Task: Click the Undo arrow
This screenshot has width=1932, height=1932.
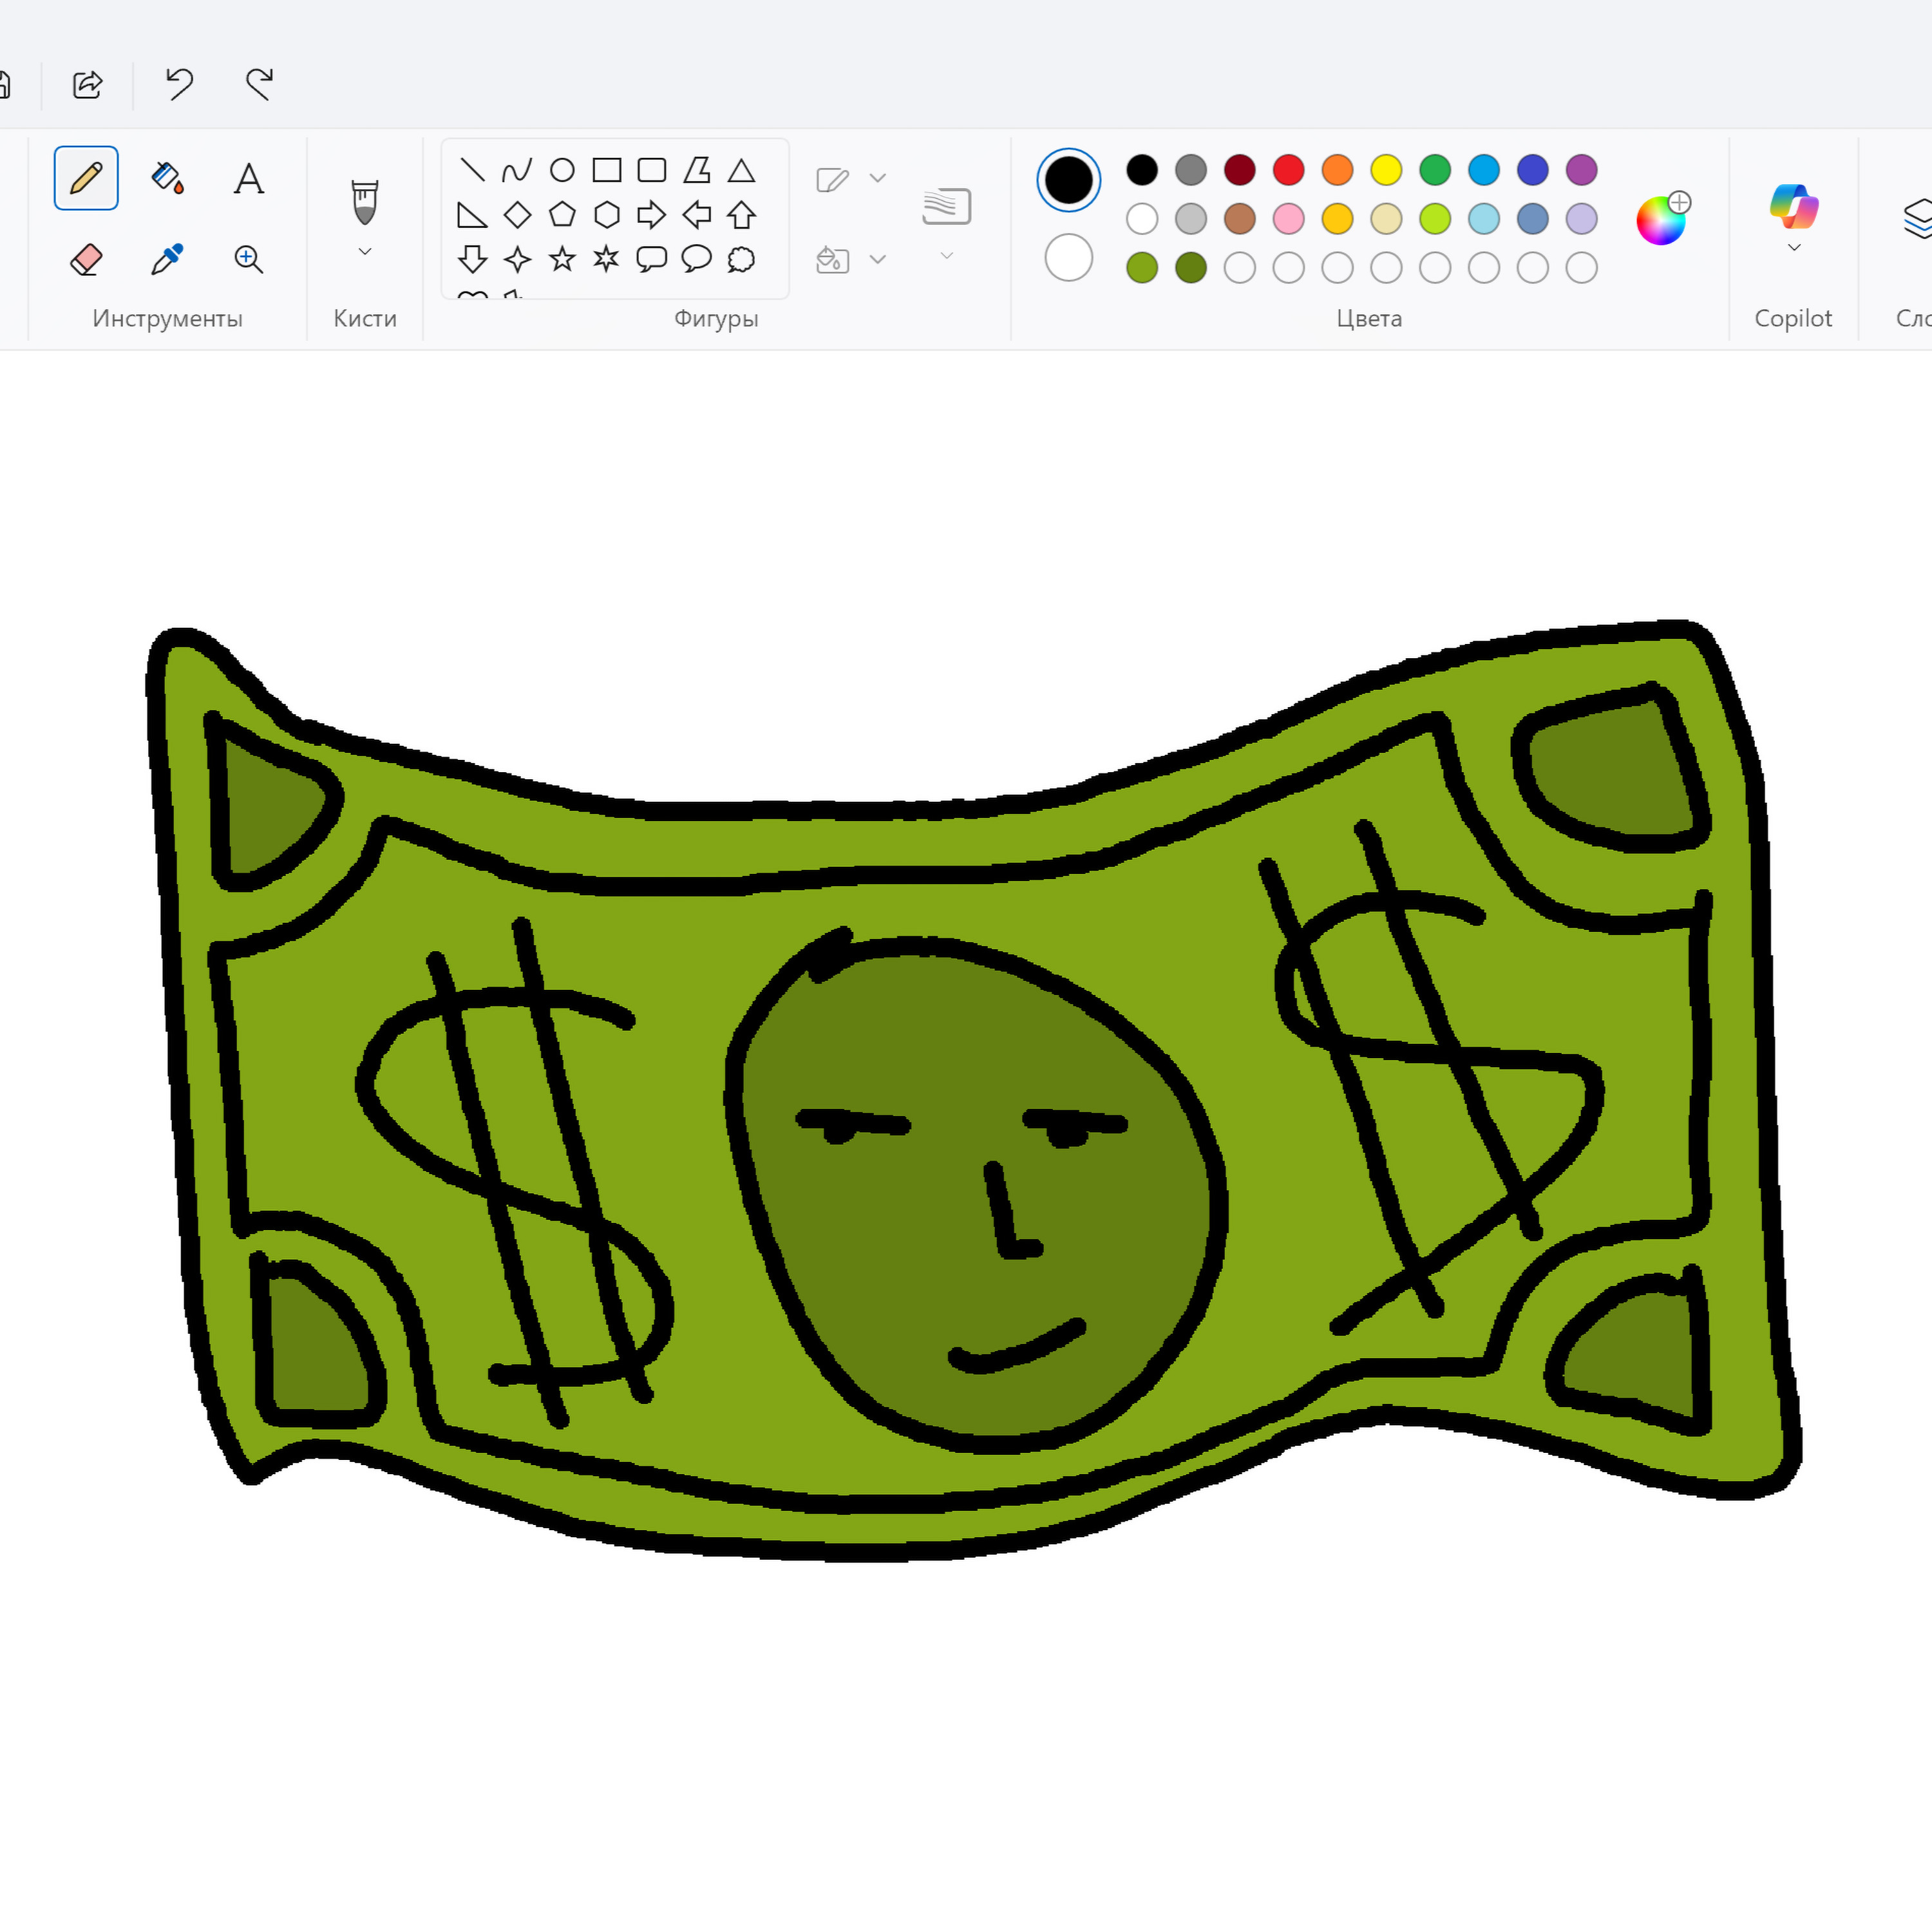Action: coord(179,84)
